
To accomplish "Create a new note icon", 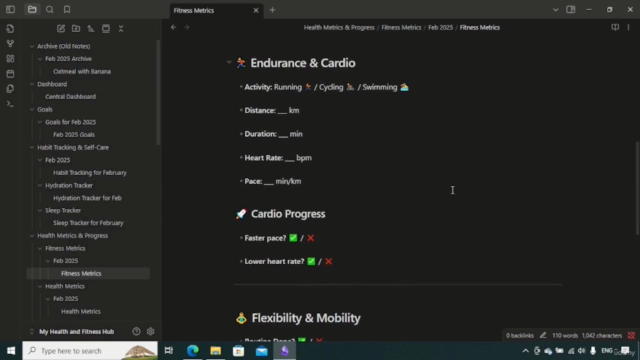I will click(61, 29).
